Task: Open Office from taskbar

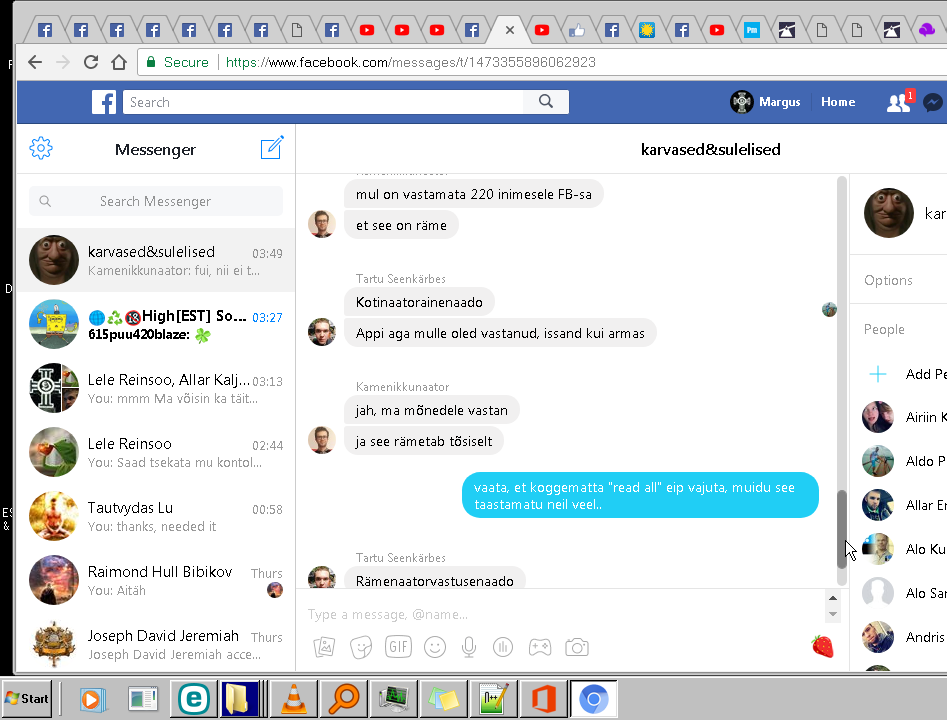Action: 543,699
